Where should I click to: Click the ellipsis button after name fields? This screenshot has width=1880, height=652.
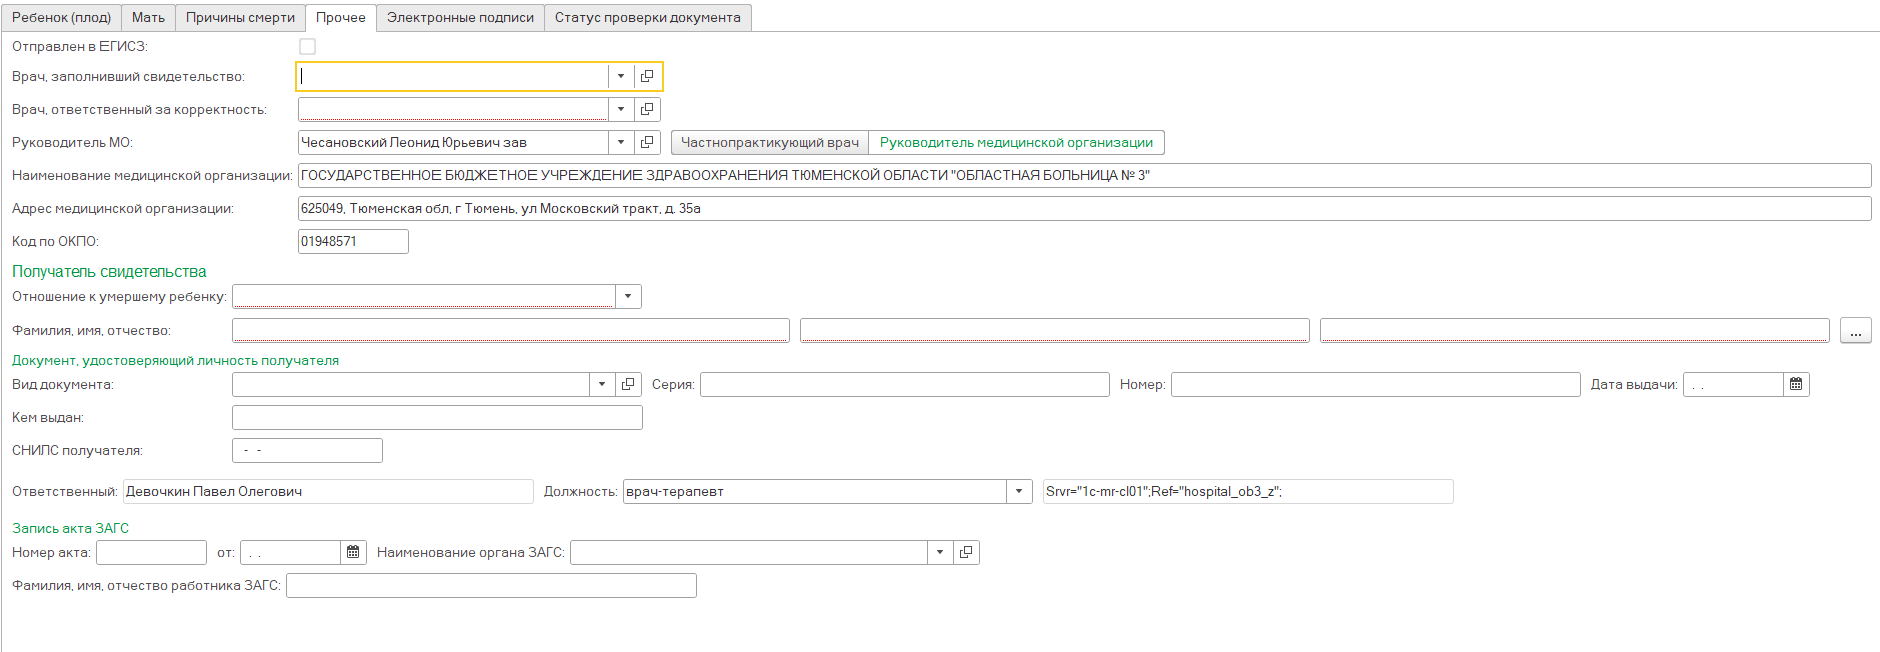tap(1855, 331)
